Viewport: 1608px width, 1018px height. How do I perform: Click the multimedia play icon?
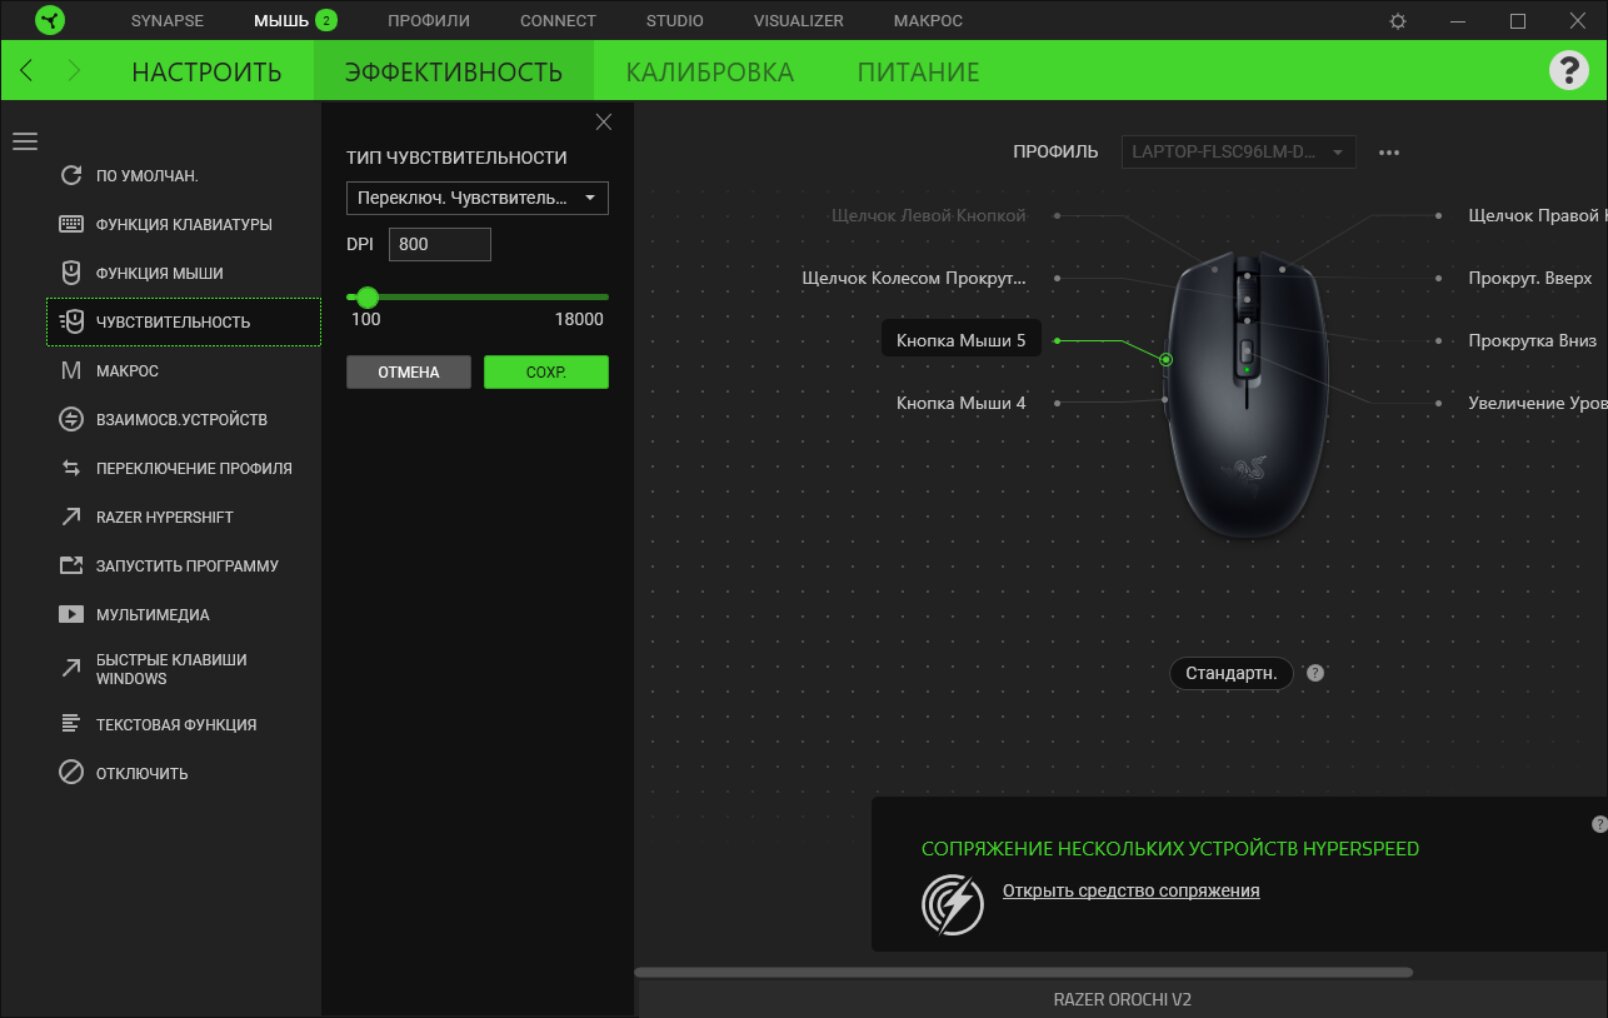tap(71, 614)
